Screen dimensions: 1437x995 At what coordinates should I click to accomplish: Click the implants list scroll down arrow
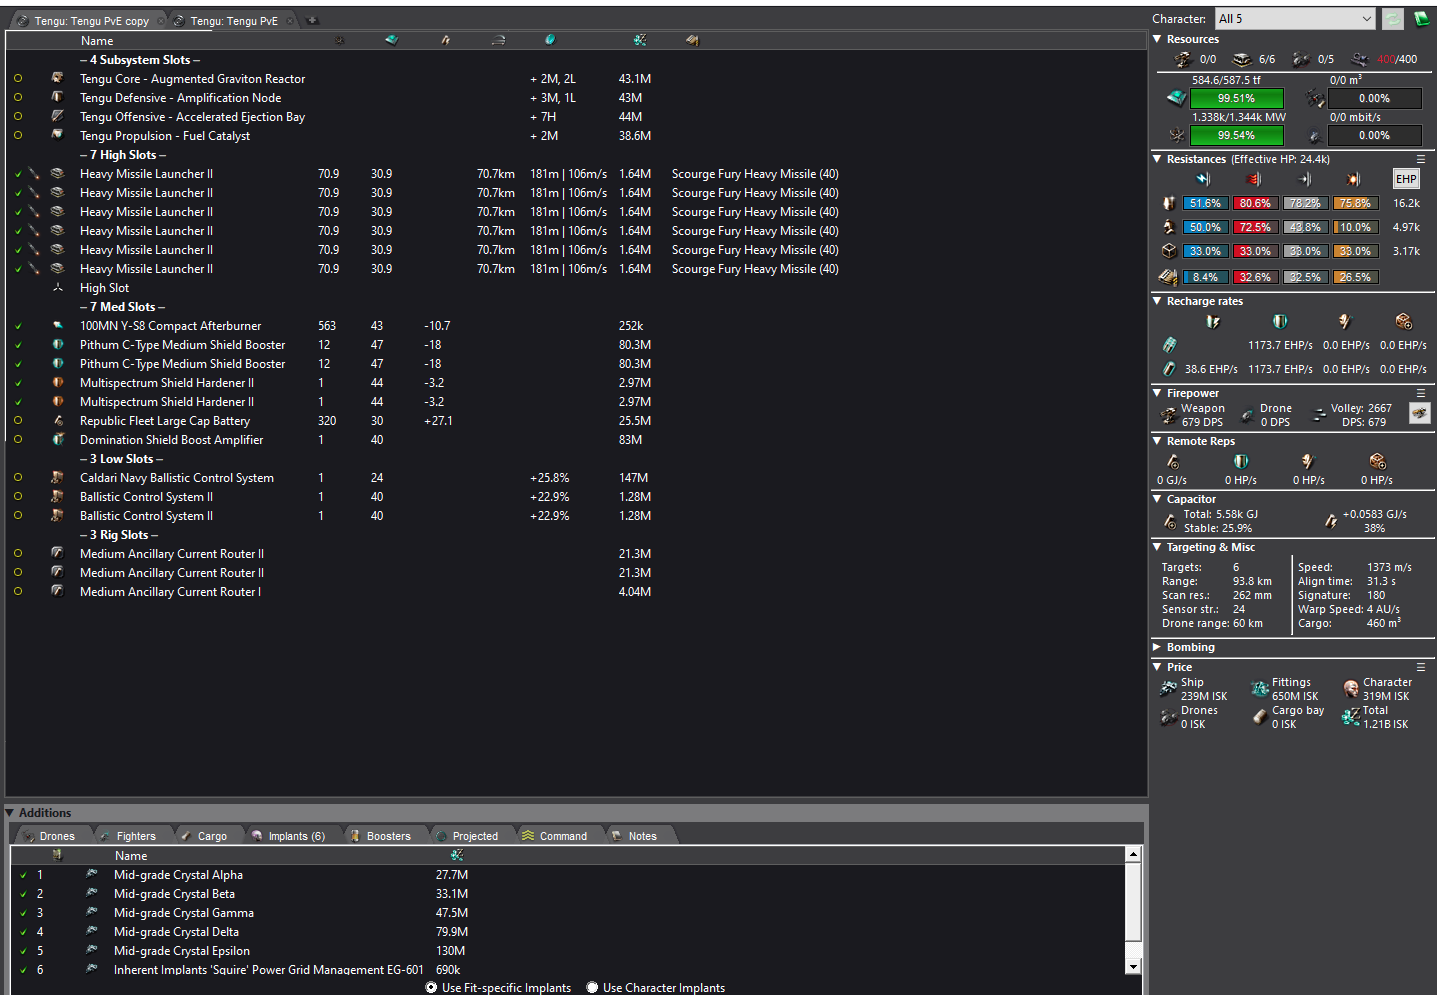(x=1133, y=967)
